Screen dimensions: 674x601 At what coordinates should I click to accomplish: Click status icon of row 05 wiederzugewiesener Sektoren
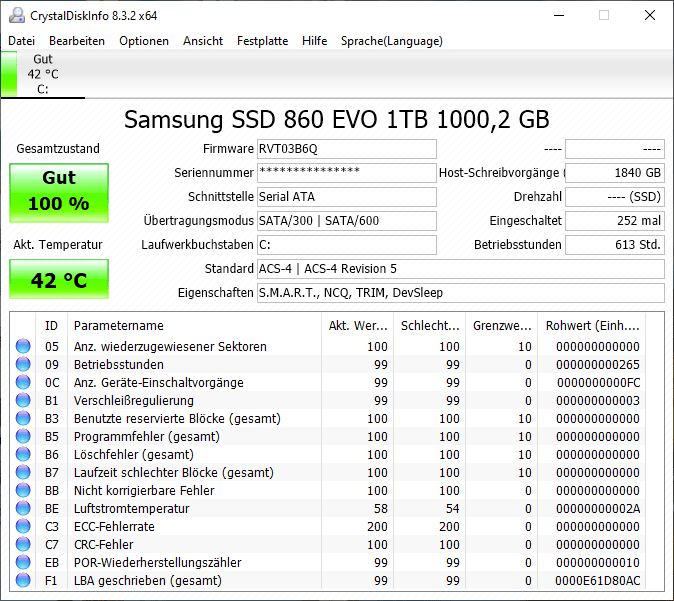tap(23, 346)
